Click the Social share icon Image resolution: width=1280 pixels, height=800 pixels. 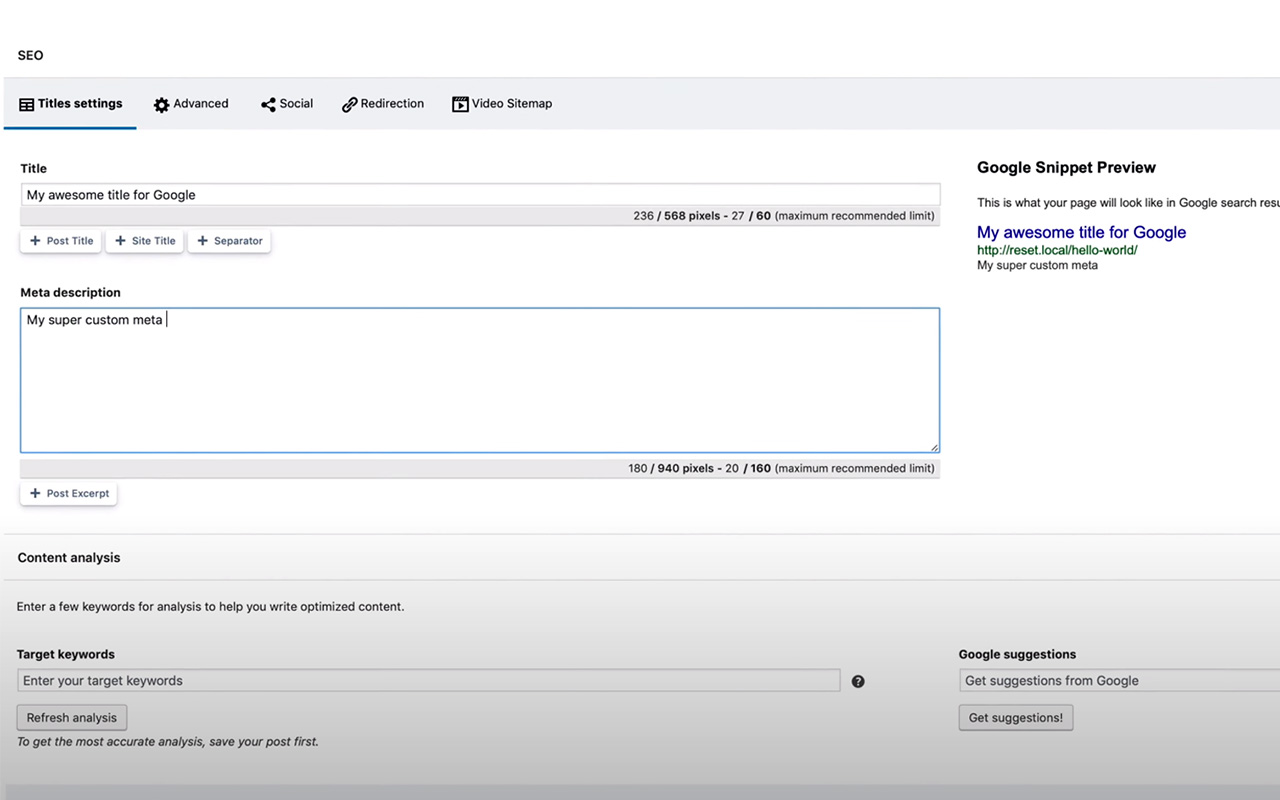pos(268,105)
